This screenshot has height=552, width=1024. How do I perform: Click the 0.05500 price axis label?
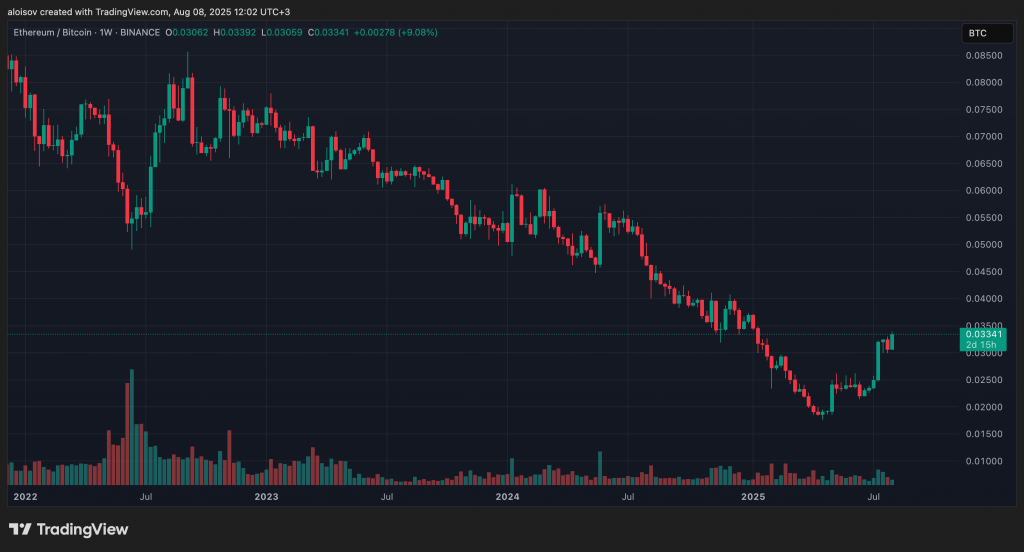click(x=984, y=218)
